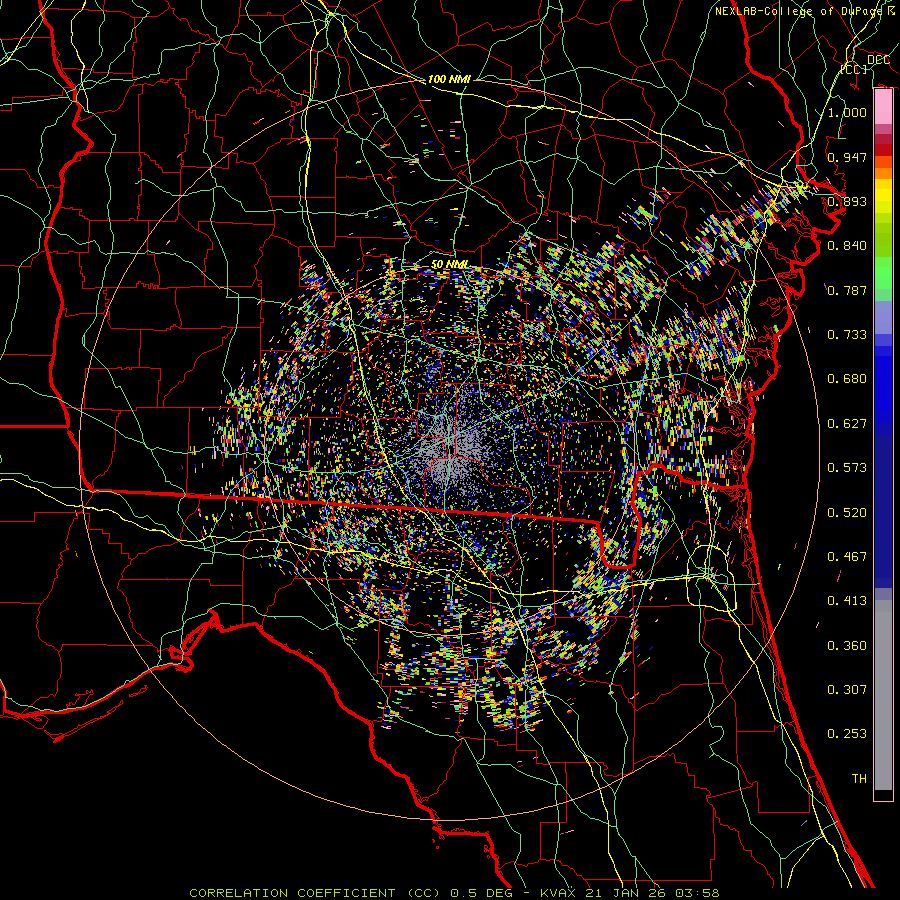Image resolution: width=900 pixels, height=900 pixels.
Task: Click the pink top segment of the color bar
Action: [883, 107]
